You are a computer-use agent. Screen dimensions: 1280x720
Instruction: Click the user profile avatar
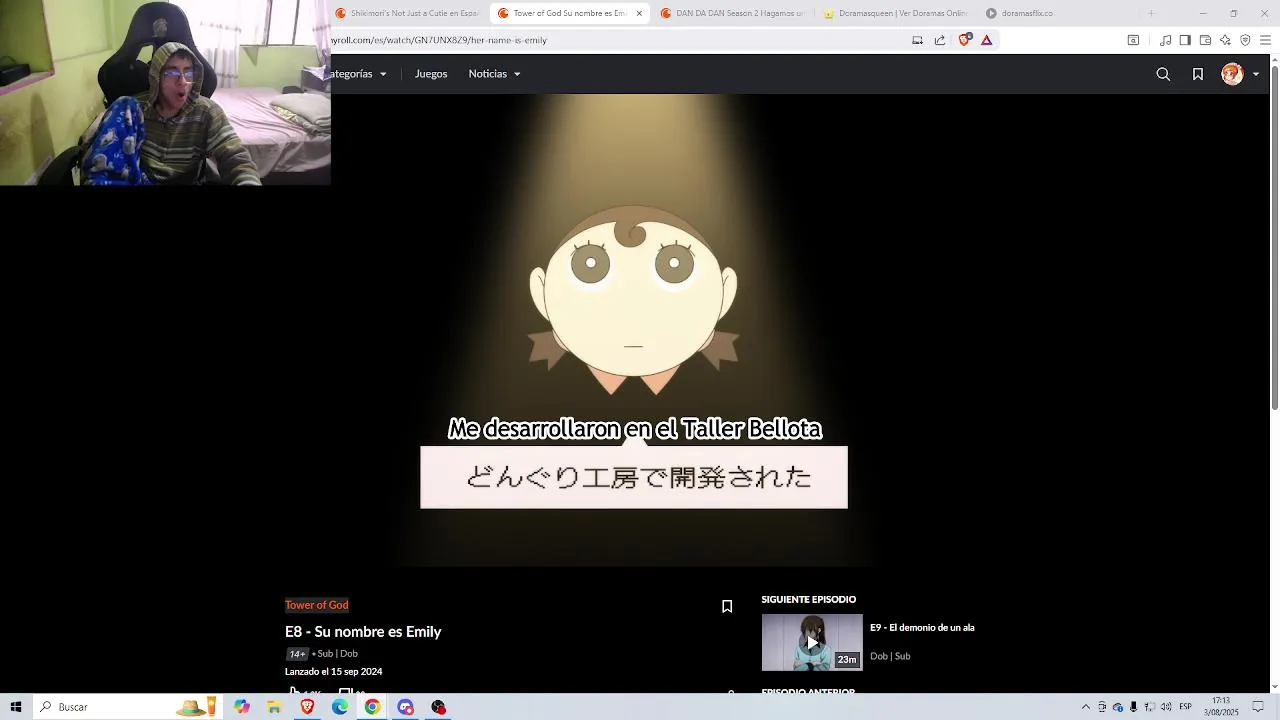tap(1232, 74)
